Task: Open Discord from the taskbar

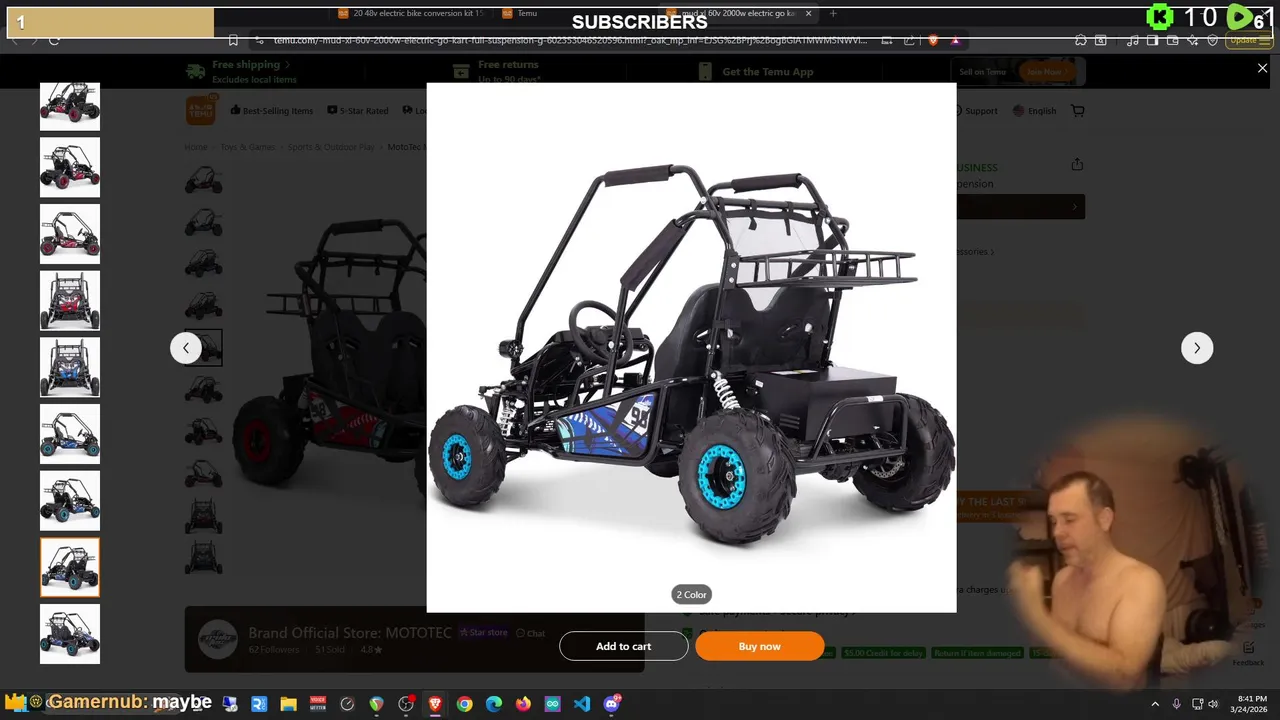Action: click(612, 704)
